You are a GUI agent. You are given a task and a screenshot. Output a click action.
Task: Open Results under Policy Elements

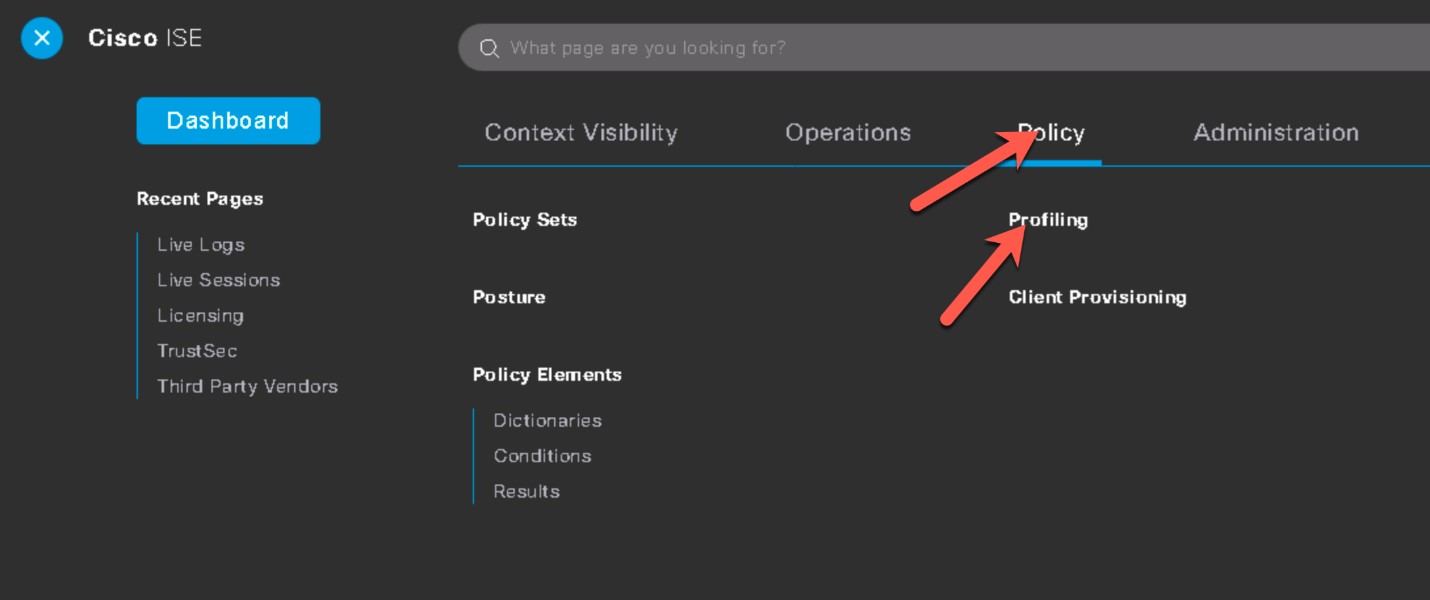point(526,492)
